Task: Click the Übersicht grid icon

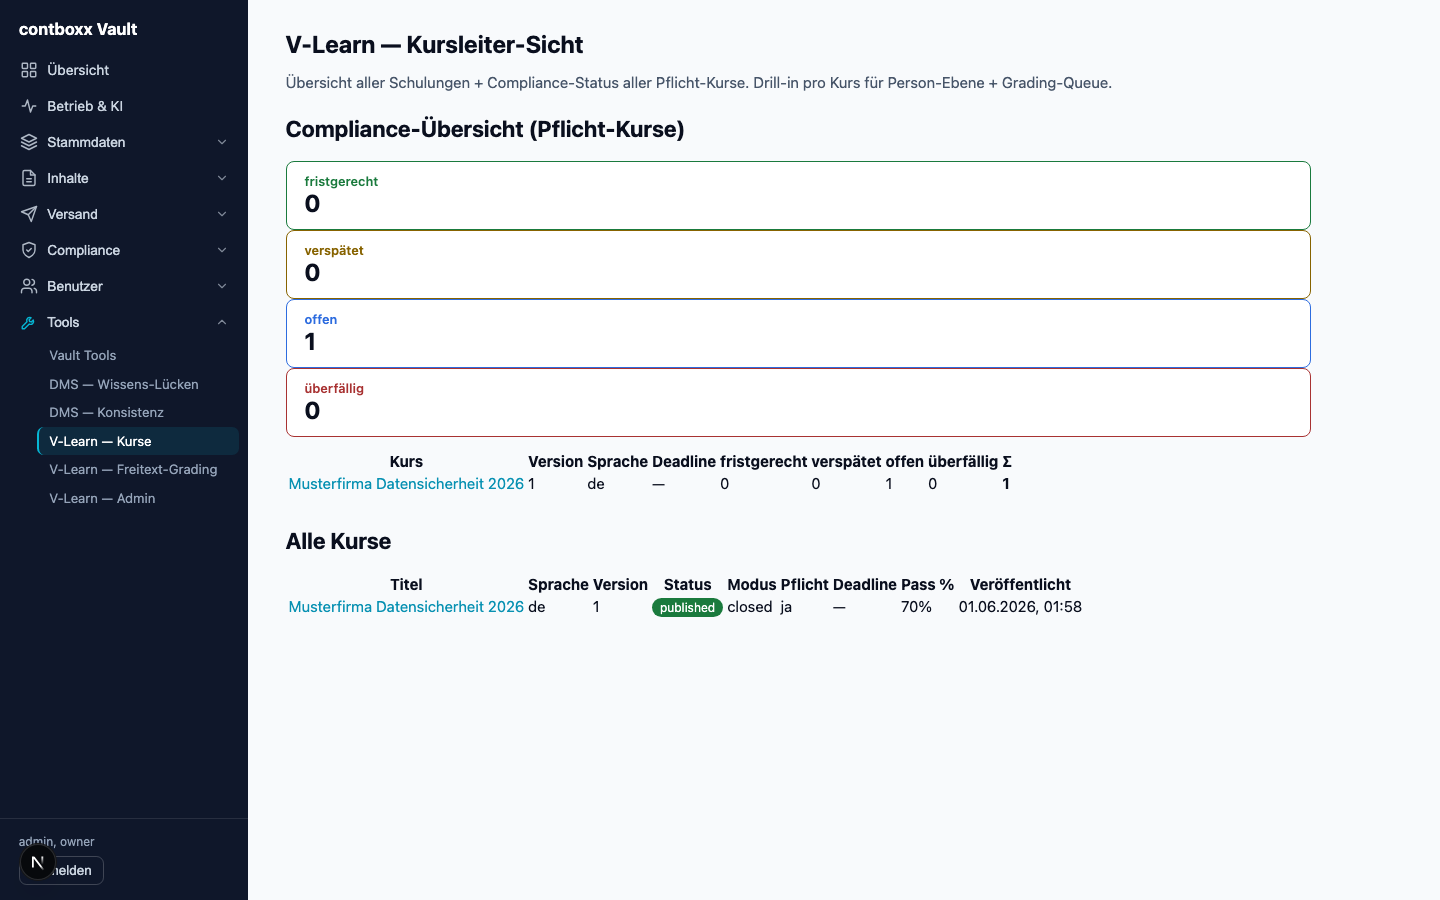Action: click(29, 70)
